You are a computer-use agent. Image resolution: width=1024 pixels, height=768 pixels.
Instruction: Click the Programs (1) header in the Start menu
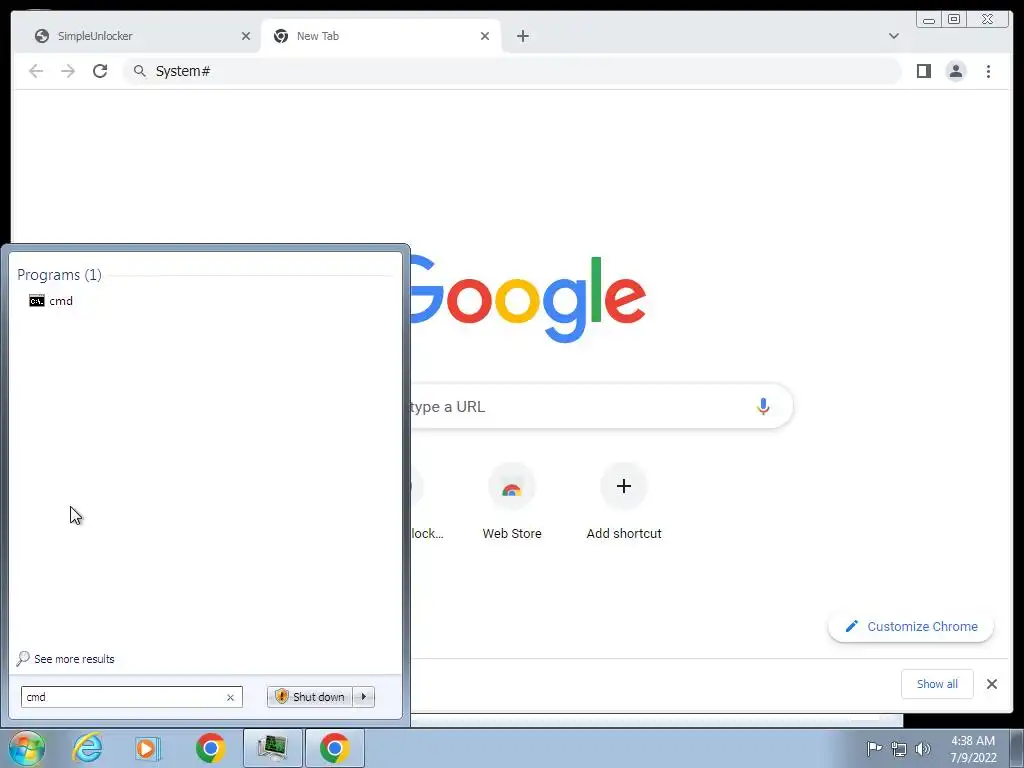click(x=59, y=275)
